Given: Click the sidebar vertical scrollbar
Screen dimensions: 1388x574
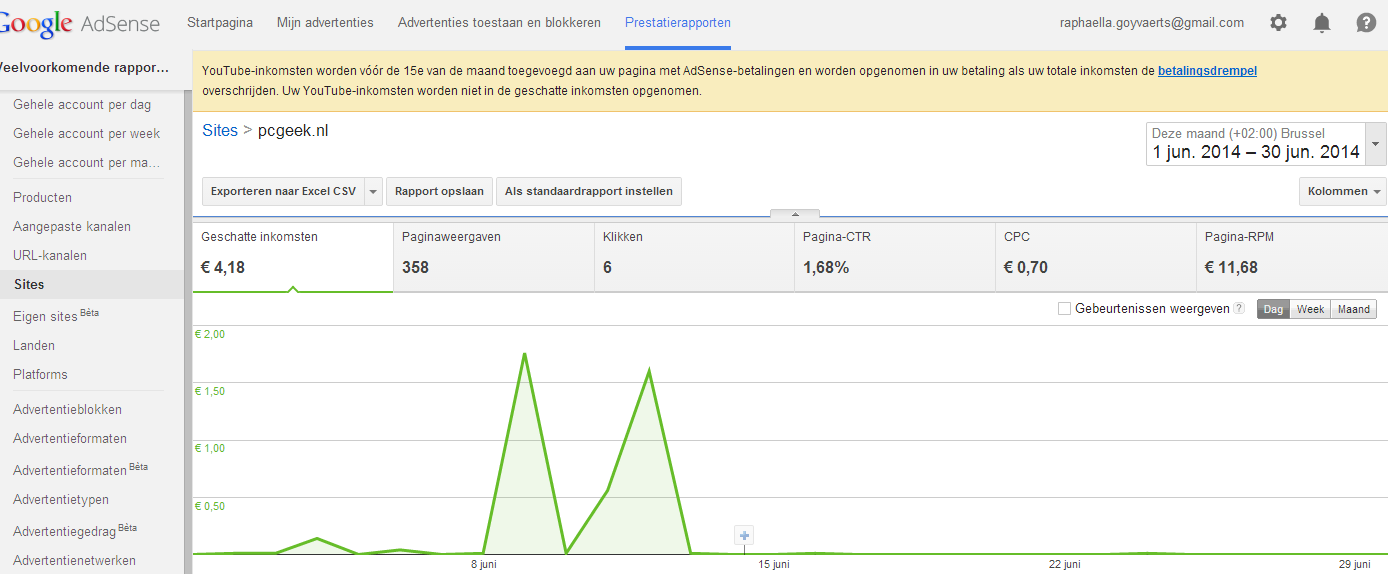Looking at the screenshot, I should tap(188, 330).
